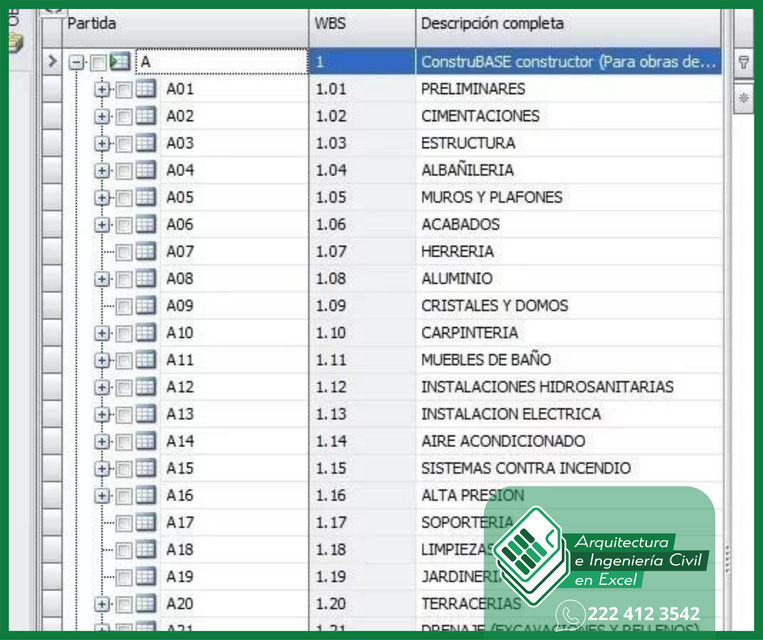Enable the checkbox for partida A18

click(x=124, y=550)
